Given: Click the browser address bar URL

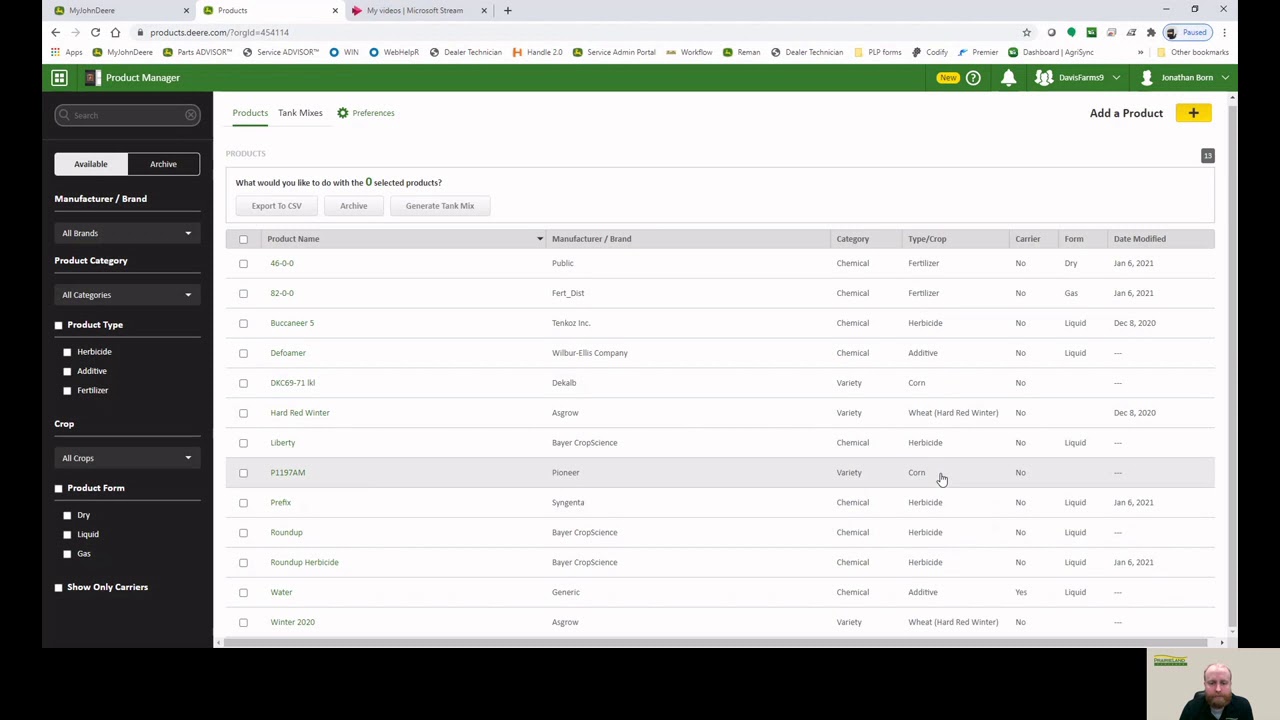Looking at the screenshot, I should (x=219, y=32).
